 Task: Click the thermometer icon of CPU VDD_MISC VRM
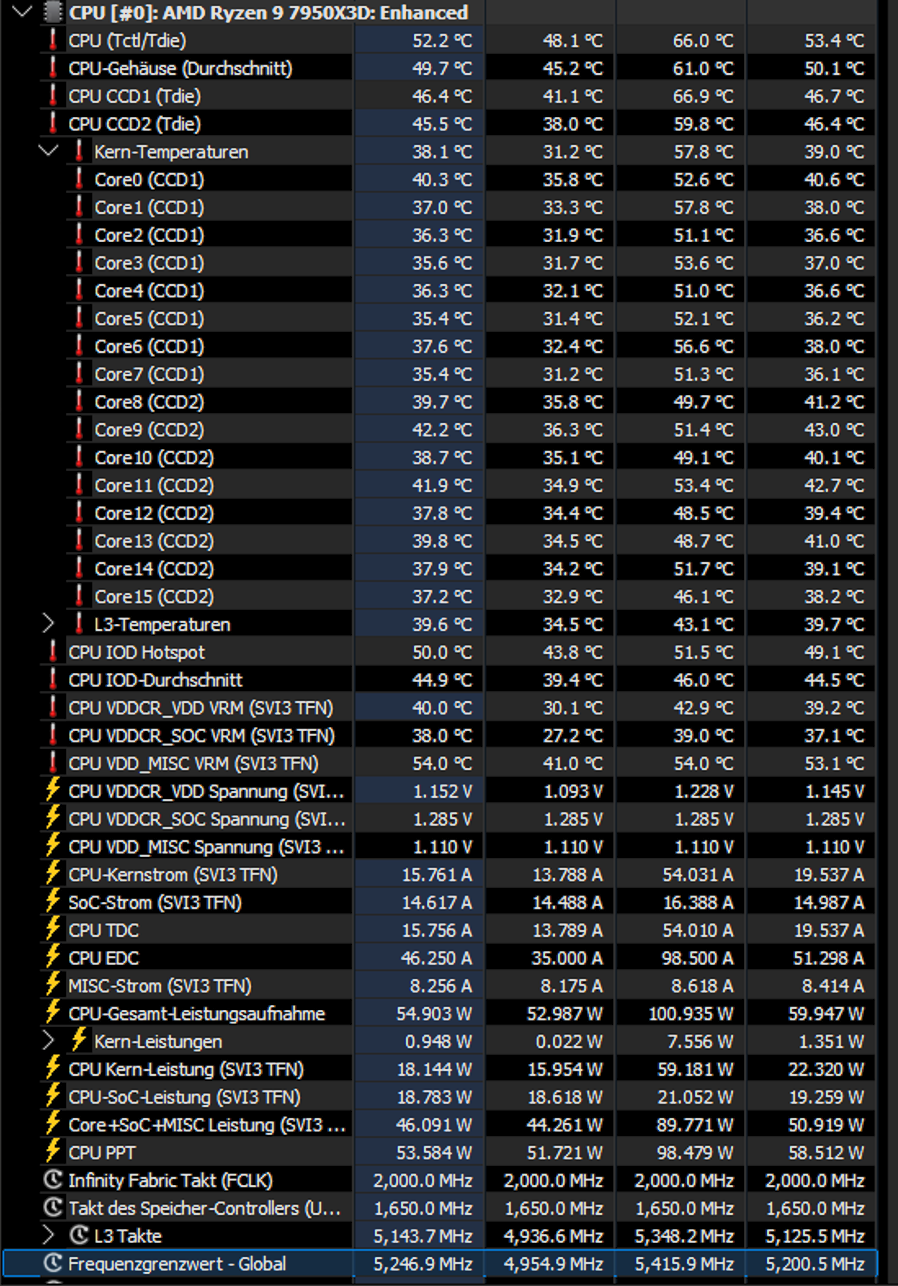click(53, 763)
